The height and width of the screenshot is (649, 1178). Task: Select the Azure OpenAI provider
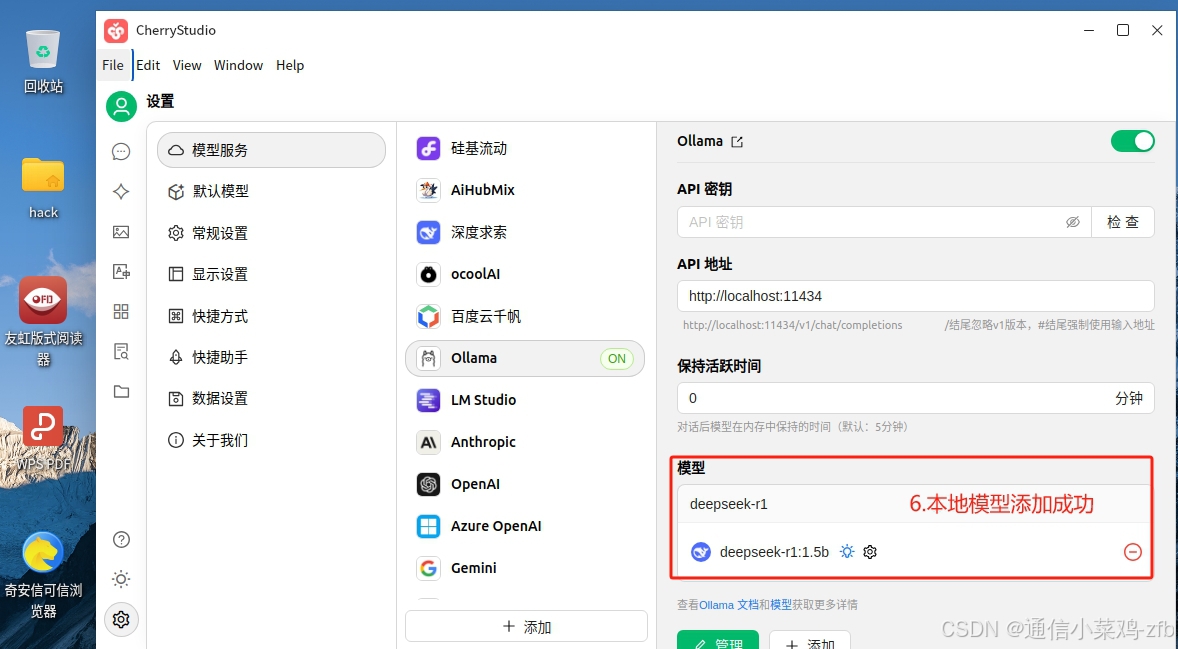coord(524,527)
